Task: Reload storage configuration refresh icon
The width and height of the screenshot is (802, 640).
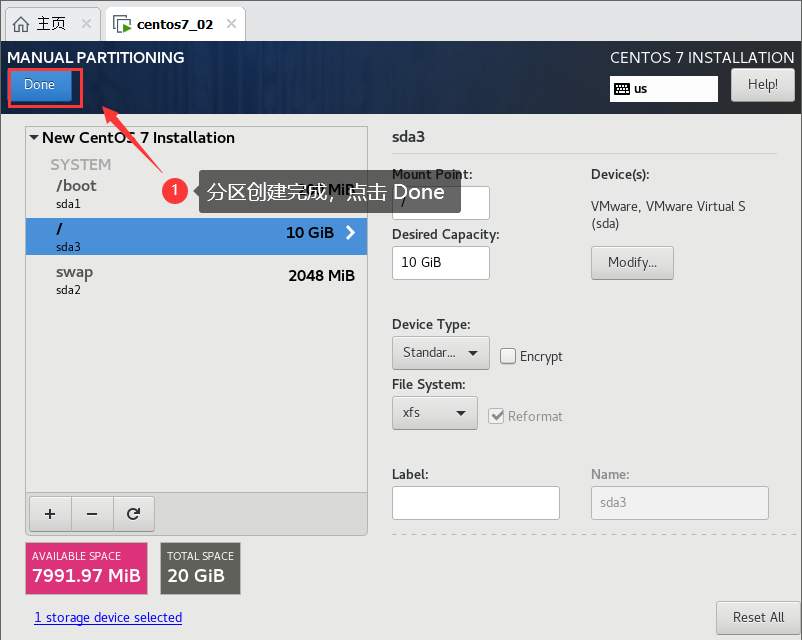Action: tap(133, 514)
